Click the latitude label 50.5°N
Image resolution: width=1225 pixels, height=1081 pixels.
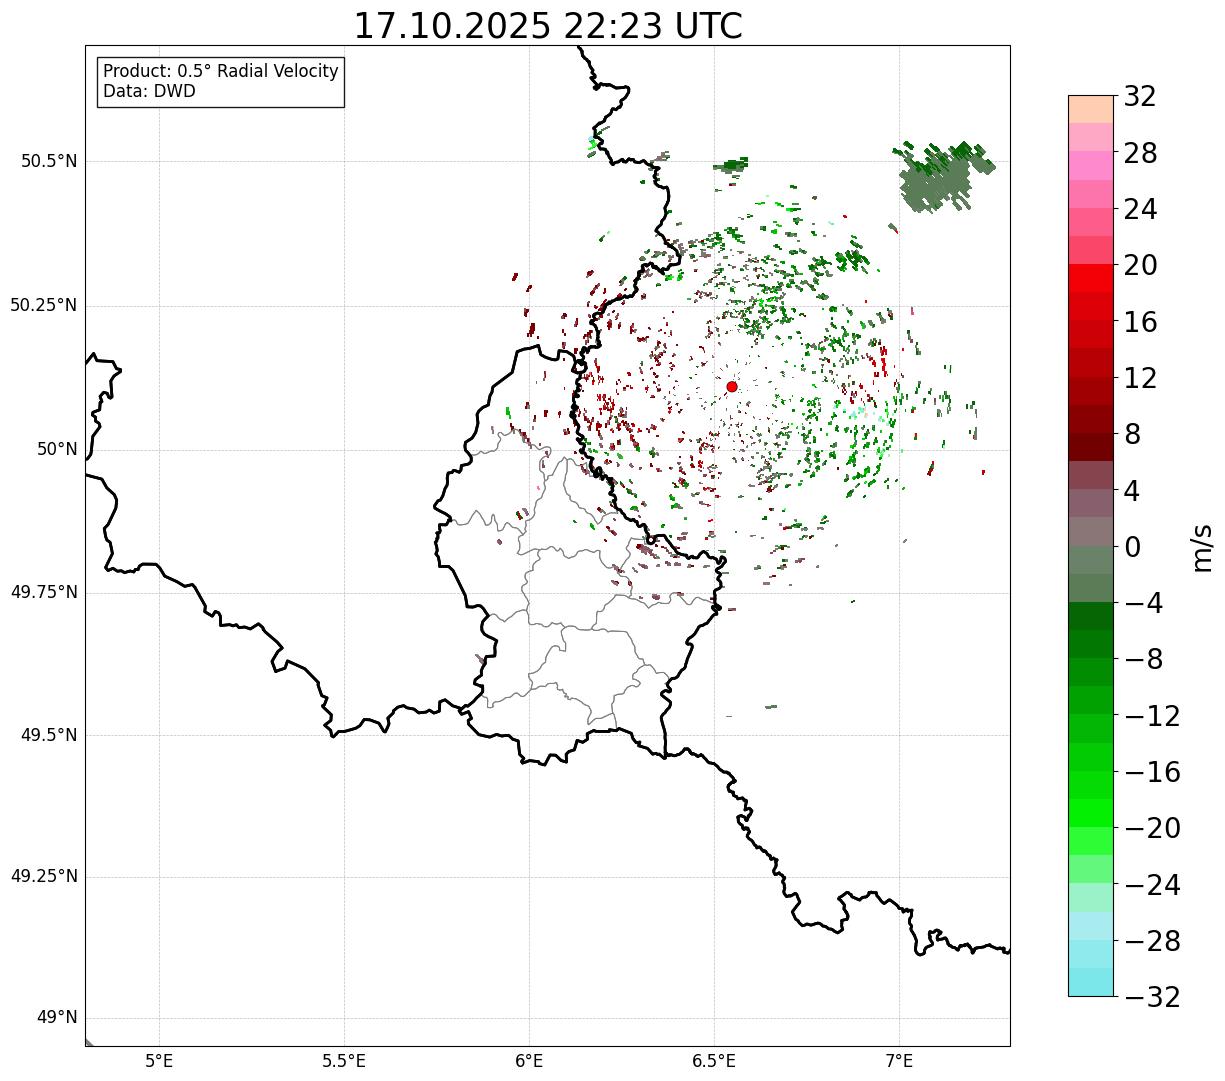49,161
